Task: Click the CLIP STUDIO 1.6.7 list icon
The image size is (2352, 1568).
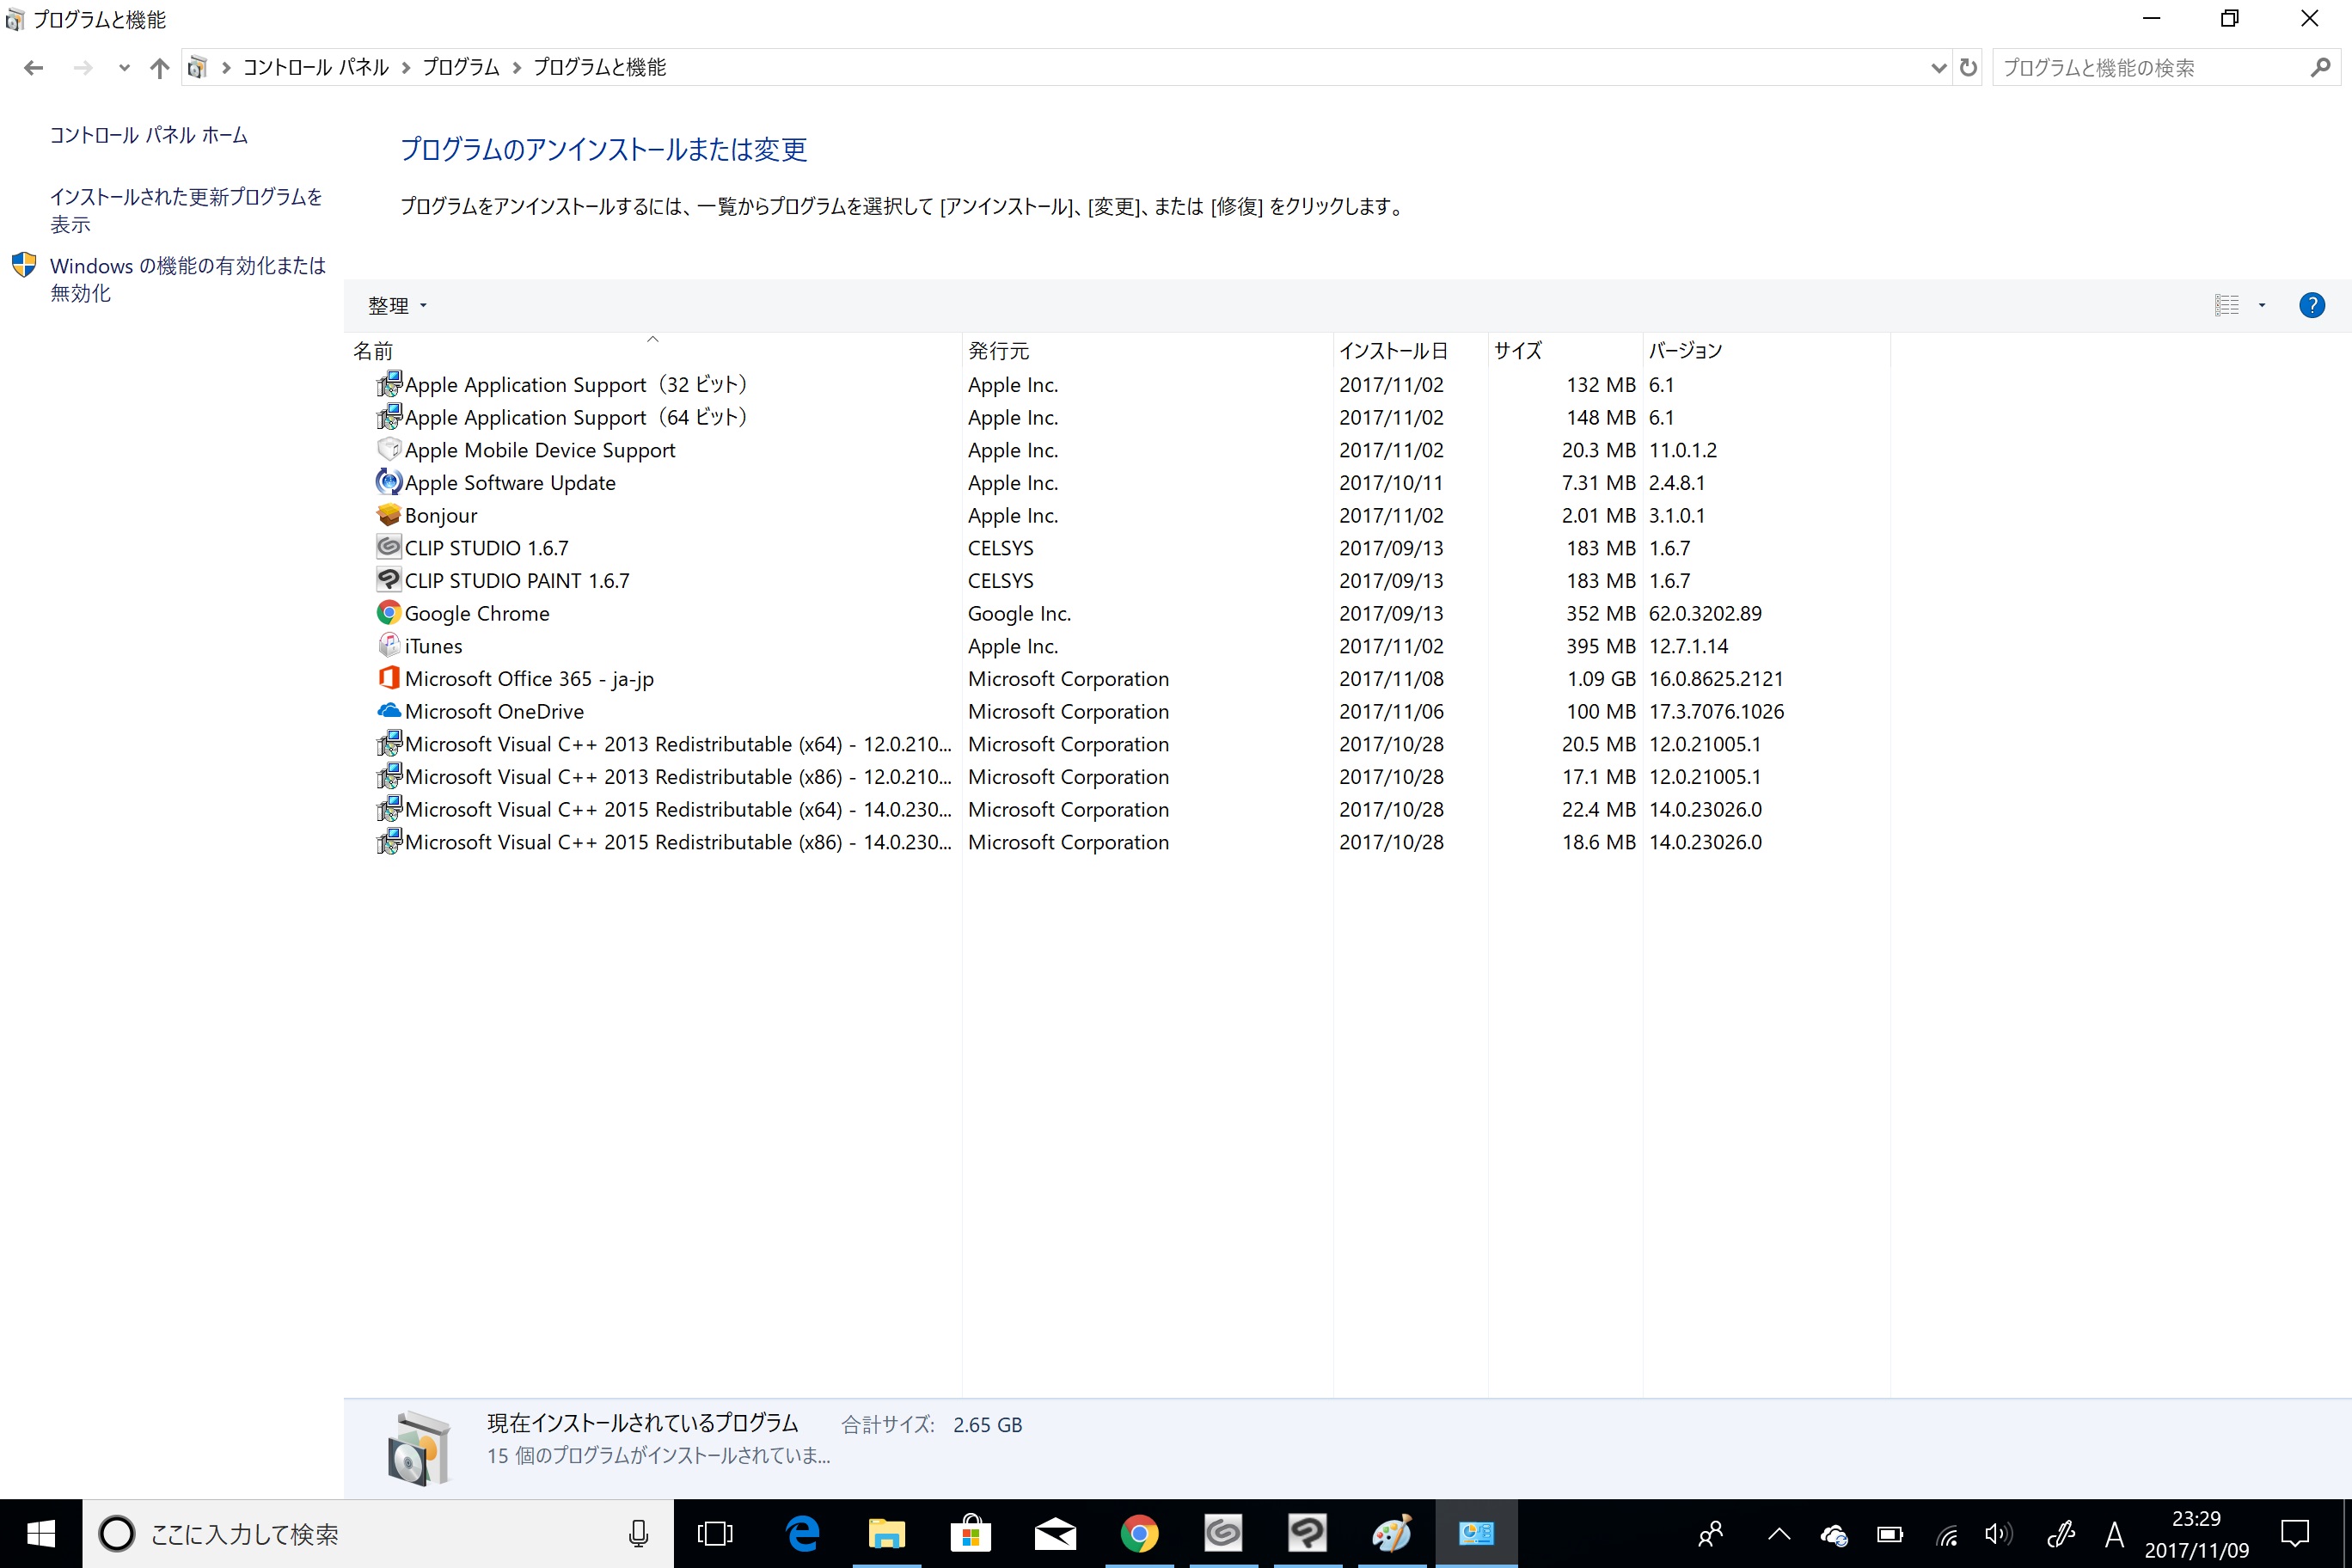Action: coord(389,547)
